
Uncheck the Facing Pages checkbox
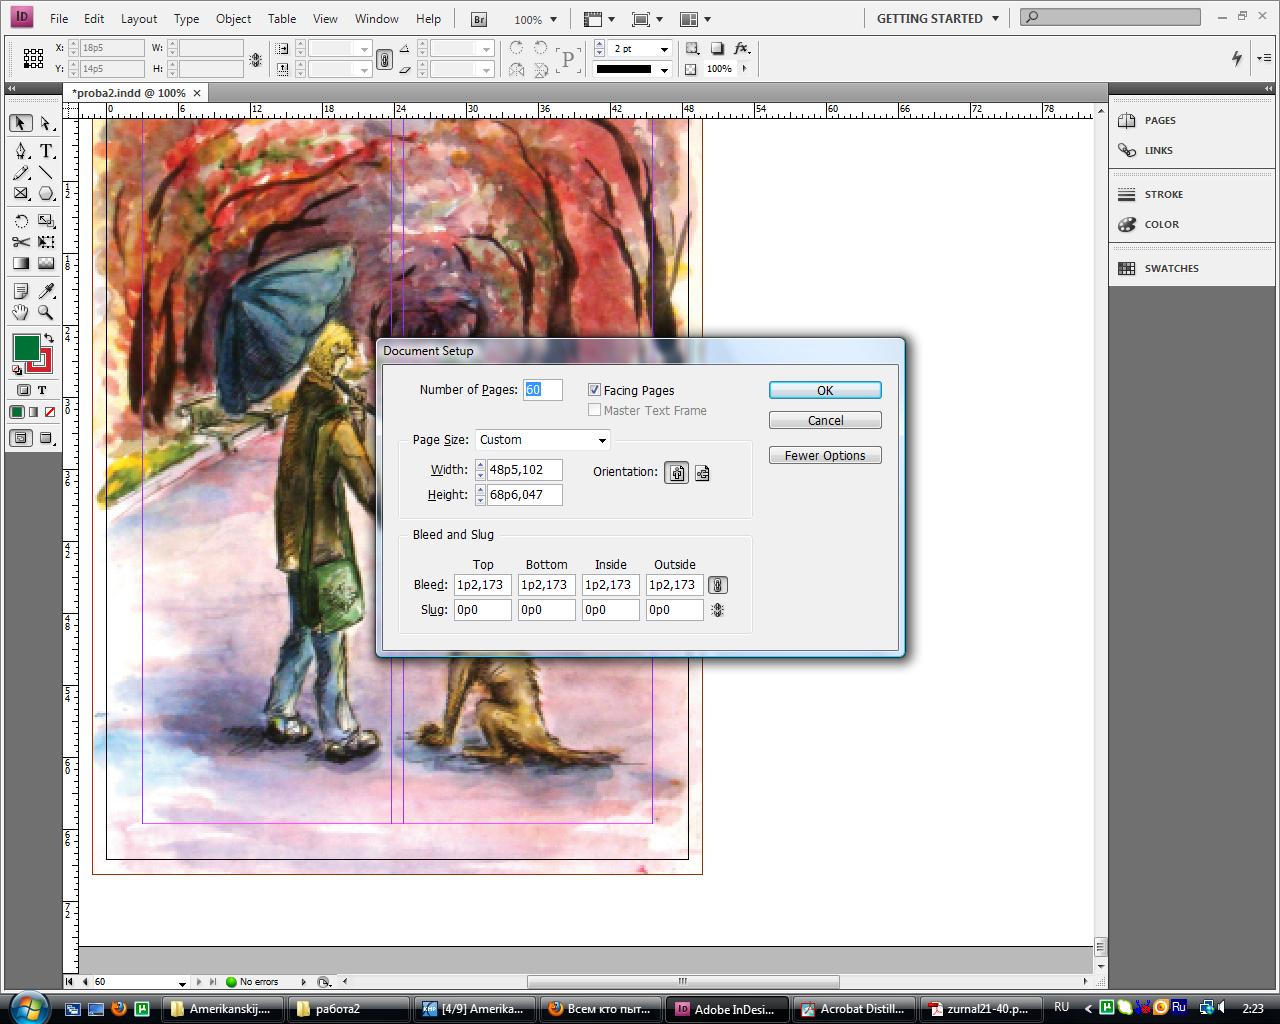pyautogui.click(x=594, y=390)
